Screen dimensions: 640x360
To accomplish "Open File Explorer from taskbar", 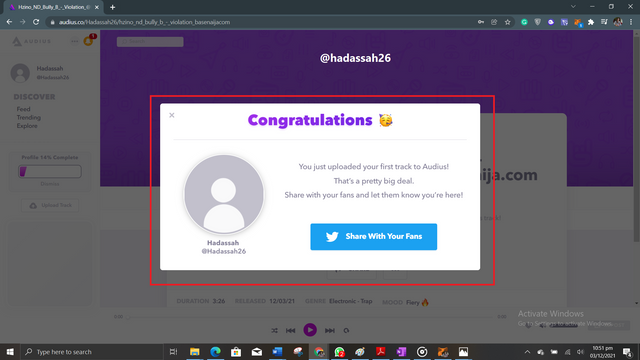I will click(195, 351).
